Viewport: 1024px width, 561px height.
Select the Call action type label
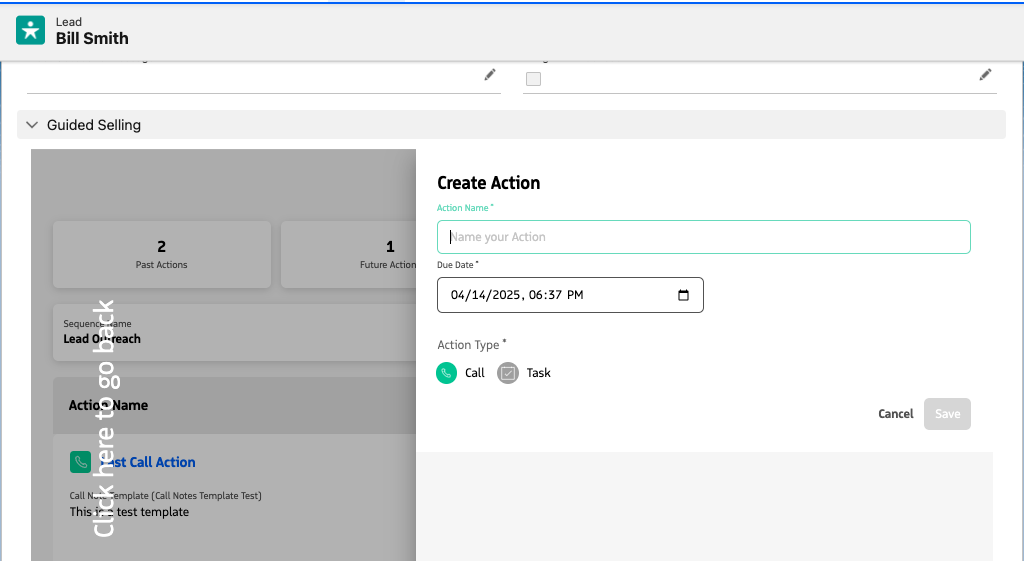point(475,373)
